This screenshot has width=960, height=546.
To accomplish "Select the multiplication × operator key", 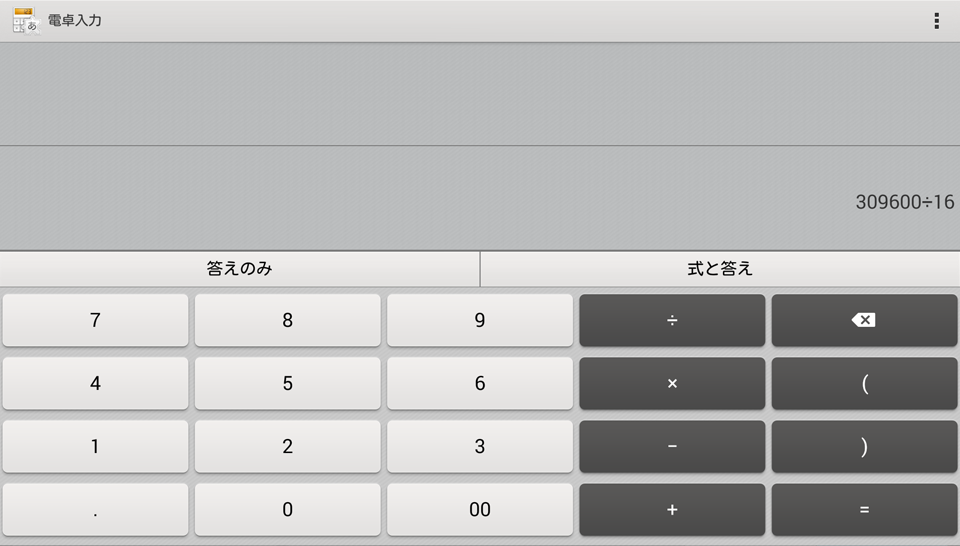I will (672, 383).
